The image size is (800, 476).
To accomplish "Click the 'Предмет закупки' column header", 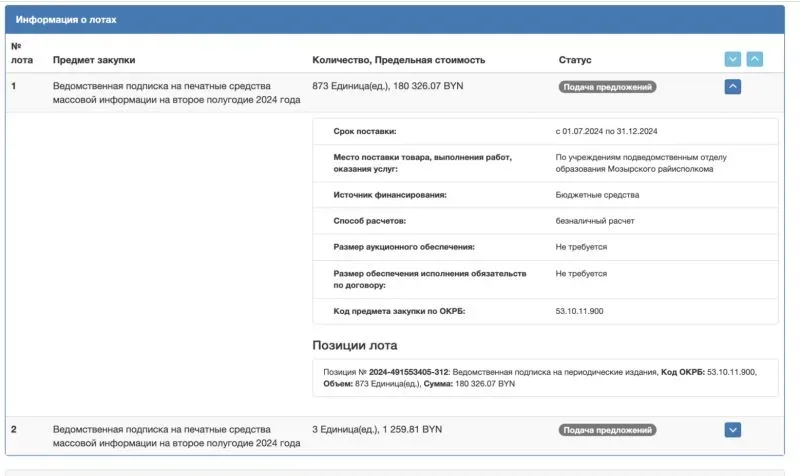I will (94, 60).
